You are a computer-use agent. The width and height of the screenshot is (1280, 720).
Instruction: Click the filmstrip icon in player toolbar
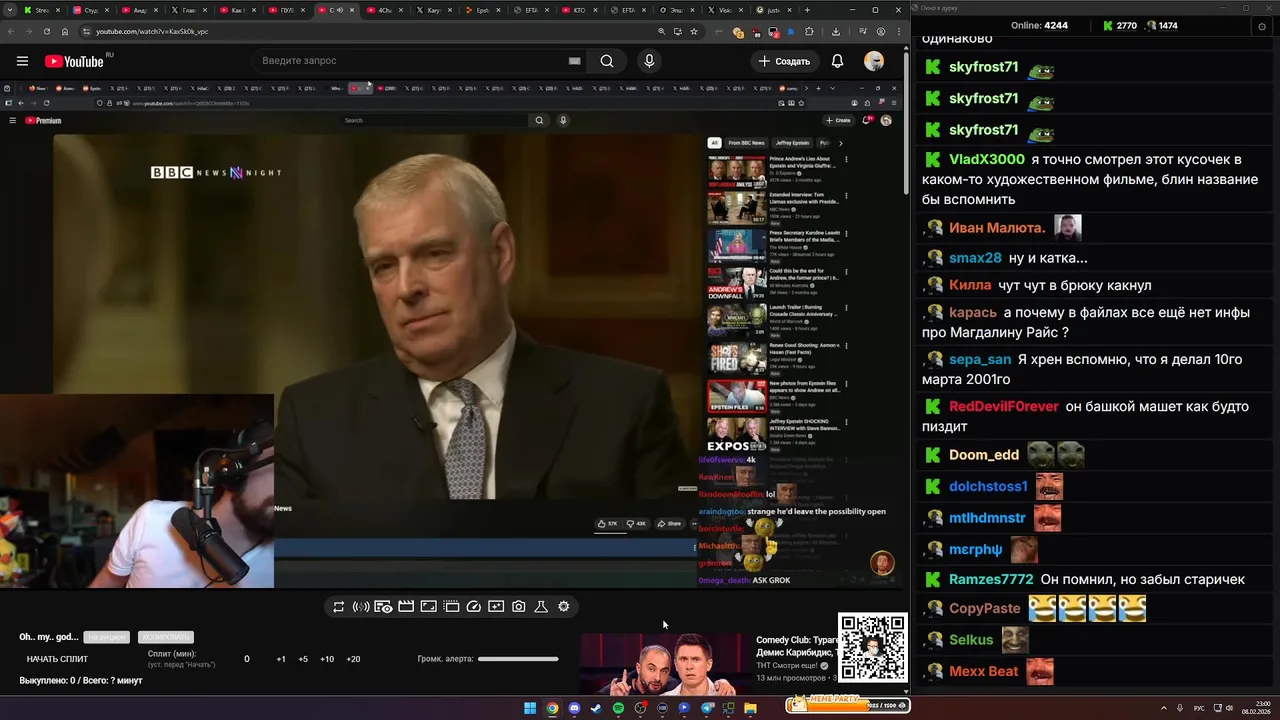pyautogui.click(x=451, y=607)
